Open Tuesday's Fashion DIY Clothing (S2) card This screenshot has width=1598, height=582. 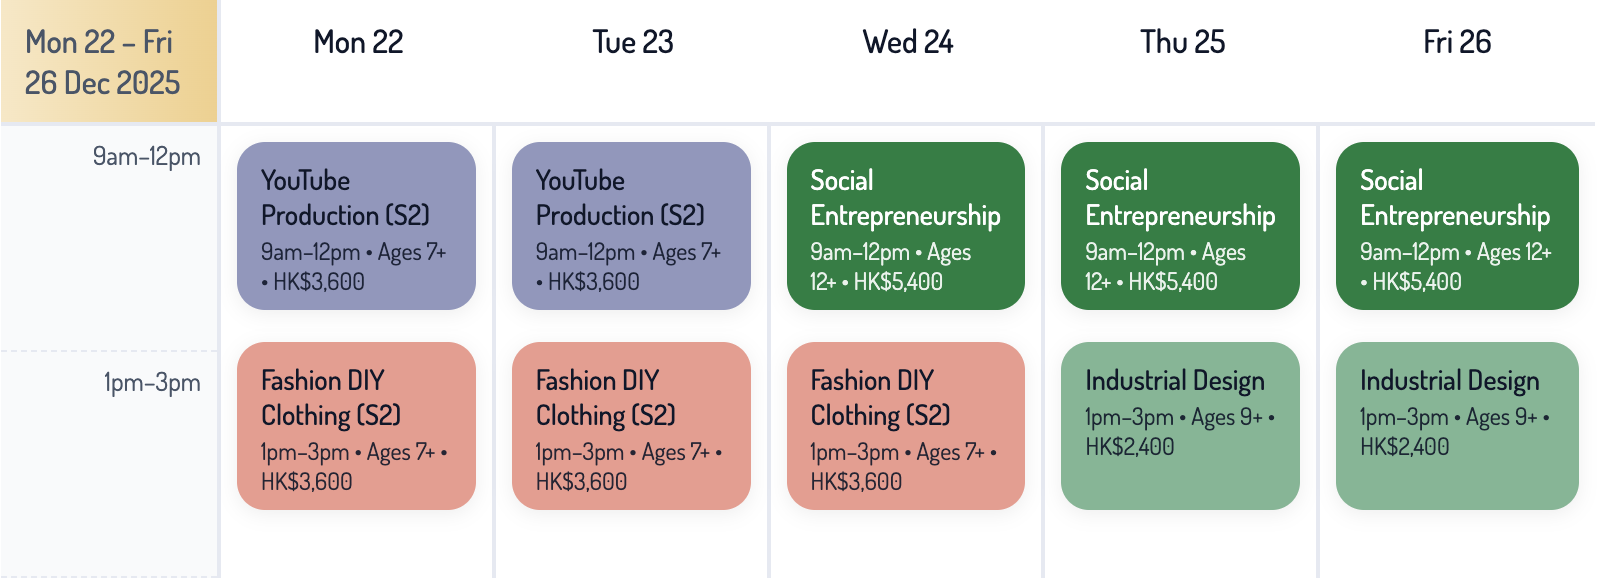[x=631, y=426]
